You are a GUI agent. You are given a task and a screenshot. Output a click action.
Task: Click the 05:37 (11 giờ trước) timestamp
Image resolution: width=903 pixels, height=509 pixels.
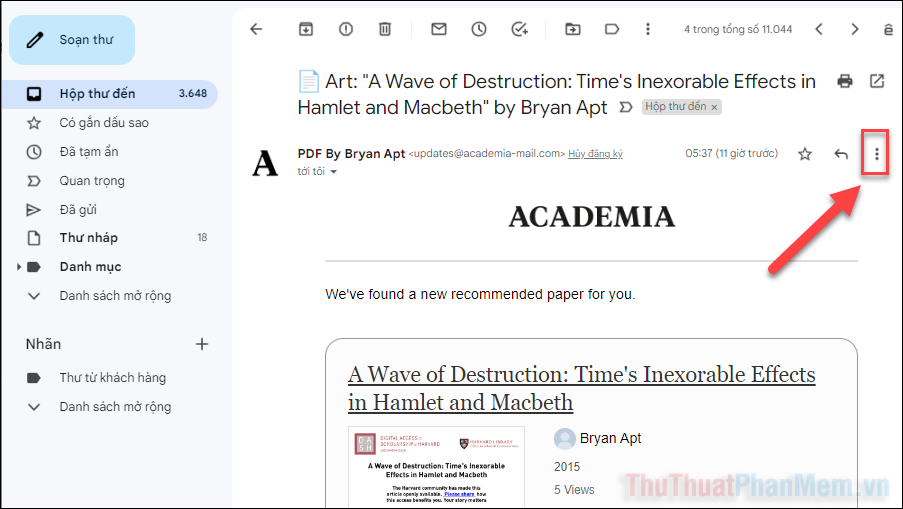tap(731, 154)
